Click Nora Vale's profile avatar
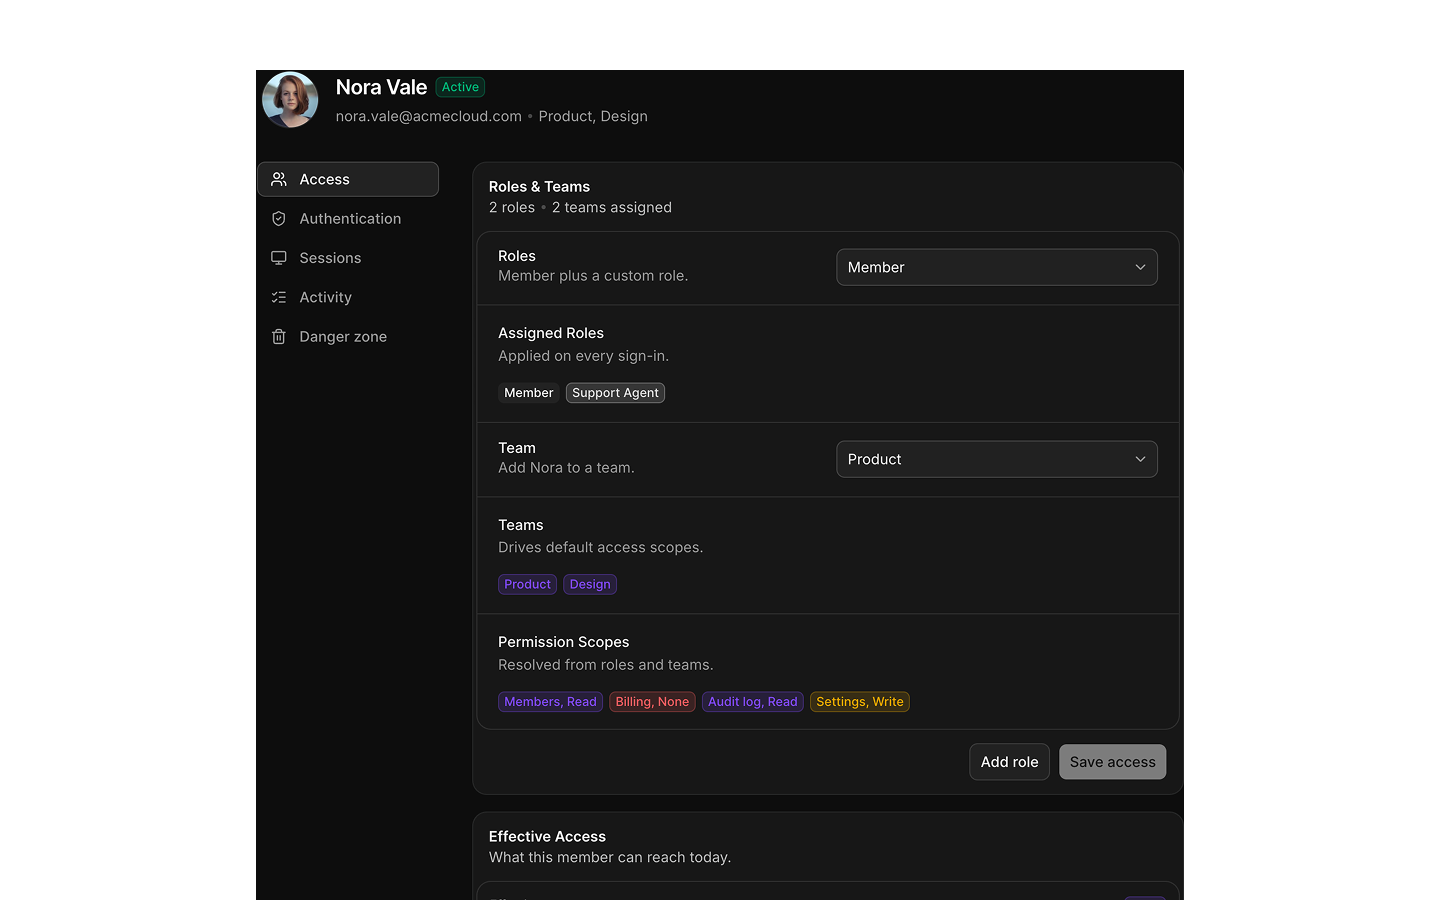Image resolution: width=1440 pixels, height=900 pixels. click(x=290, y=100)
